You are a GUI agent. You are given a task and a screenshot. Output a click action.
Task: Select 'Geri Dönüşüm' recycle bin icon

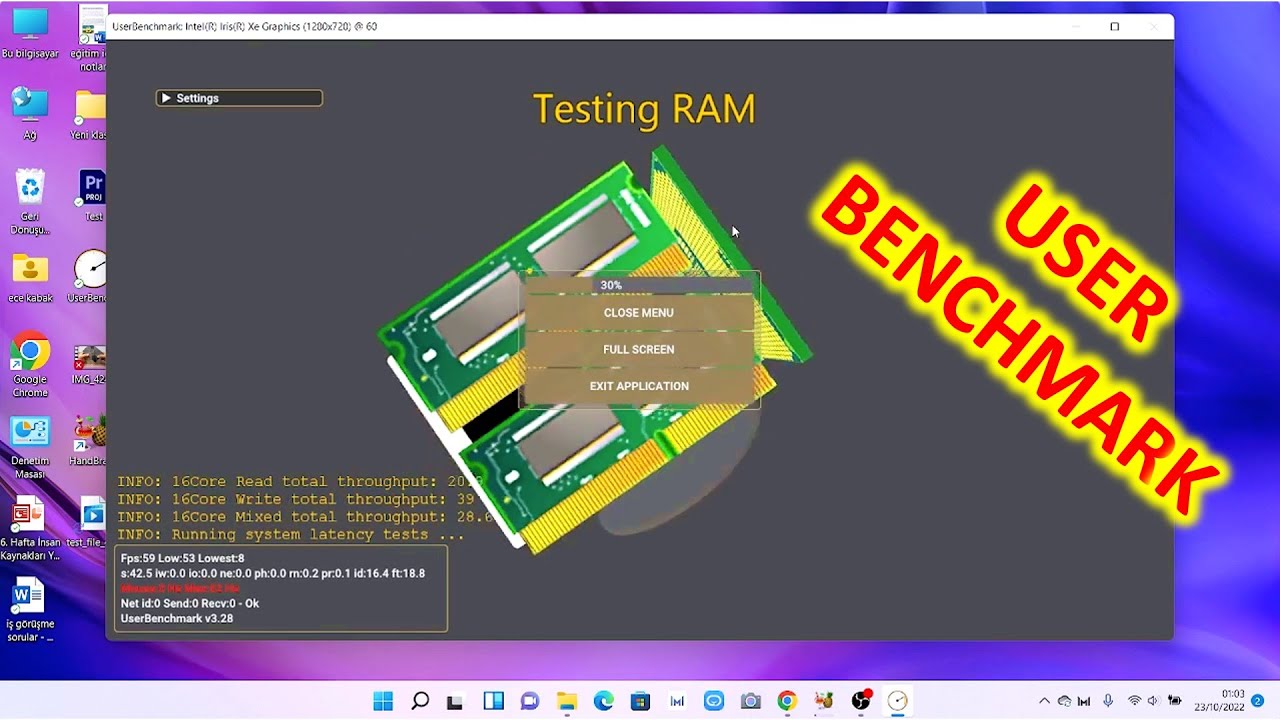[30, 202]
